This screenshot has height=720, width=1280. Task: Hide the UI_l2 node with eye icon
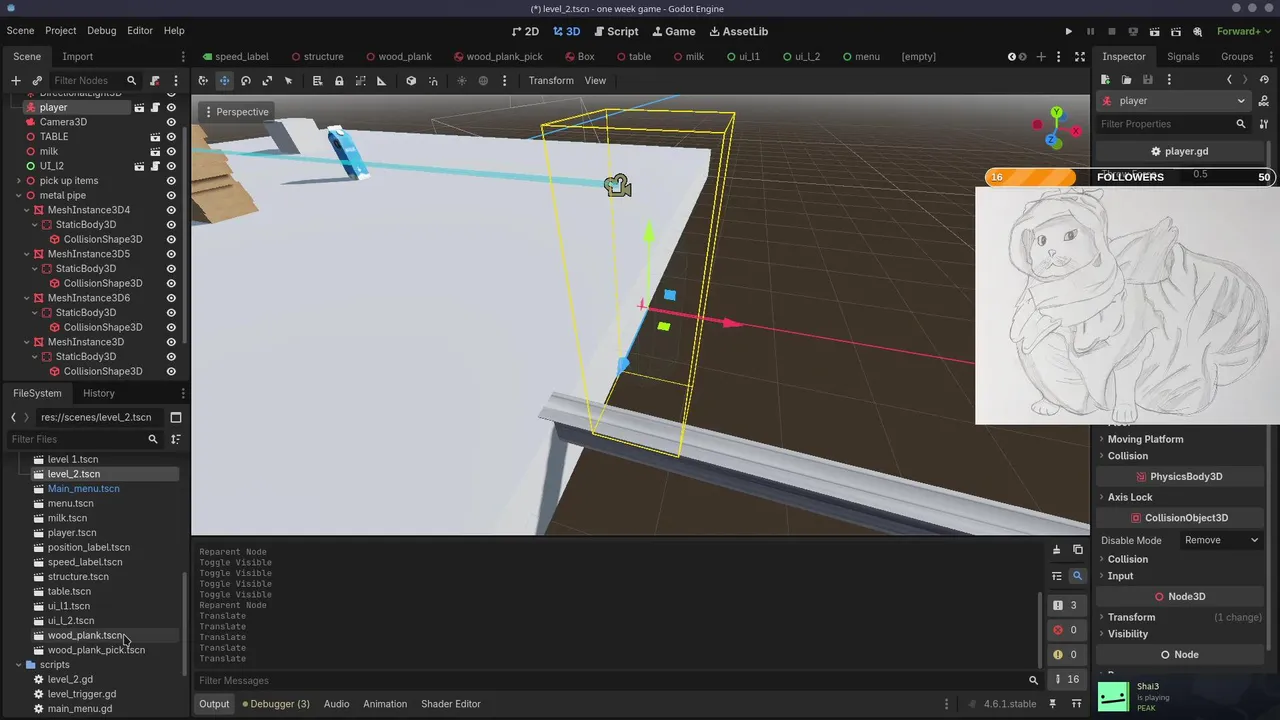171,166
